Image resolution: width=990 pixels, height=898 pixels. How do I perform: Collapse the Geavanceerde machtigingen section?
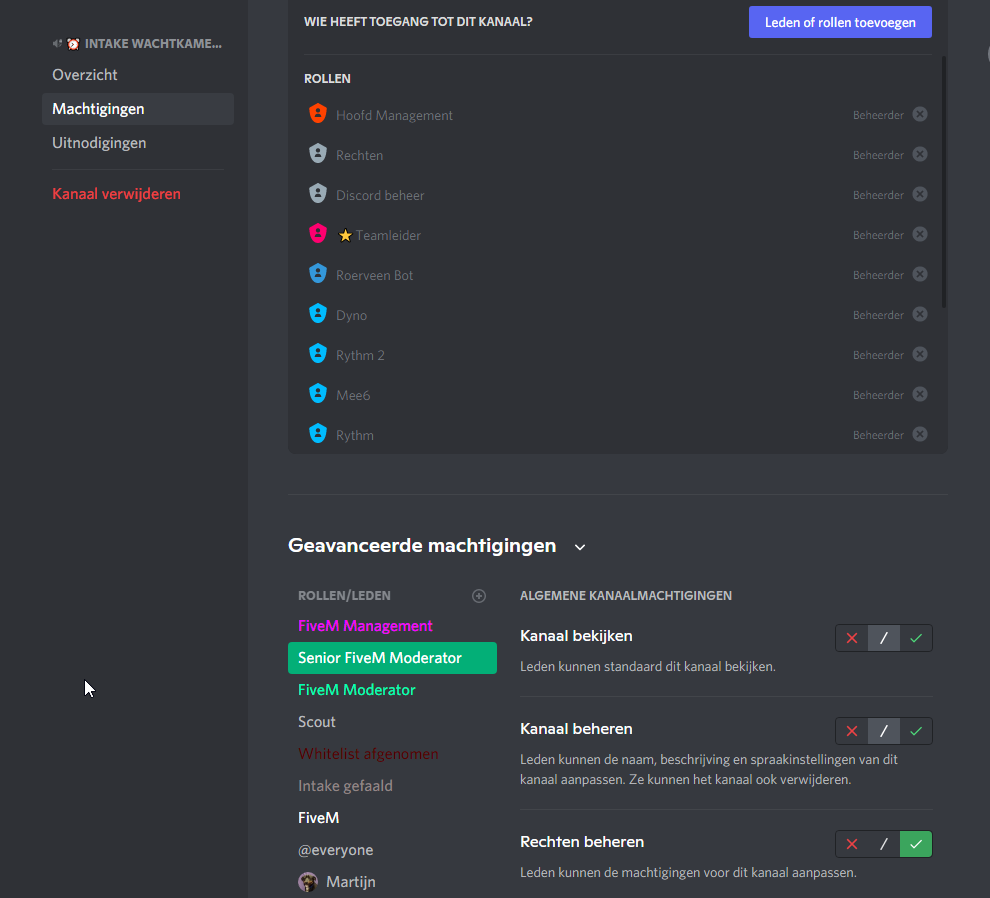click(x=580, y=547)
